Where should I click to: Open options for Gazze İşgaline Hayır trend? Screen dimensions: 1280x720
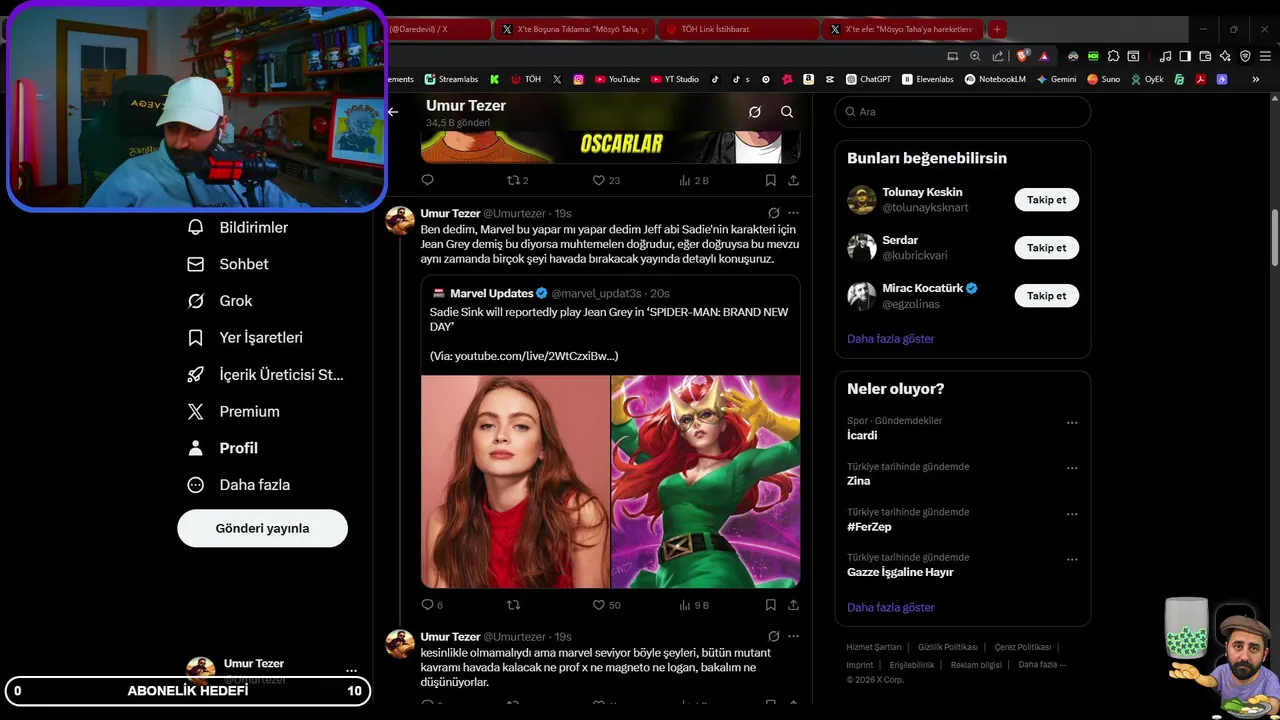(1072, 560)
